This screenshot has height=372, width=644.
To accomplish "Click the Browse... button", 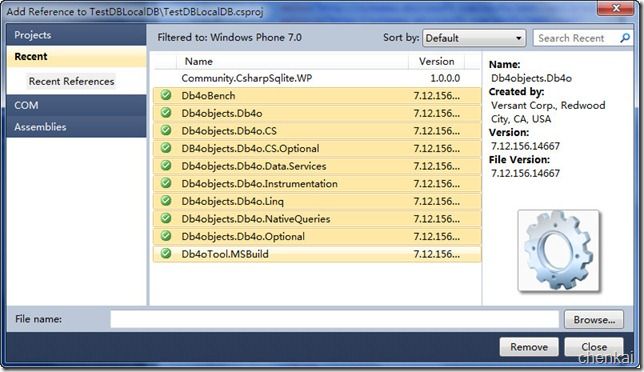I will 594,319.
